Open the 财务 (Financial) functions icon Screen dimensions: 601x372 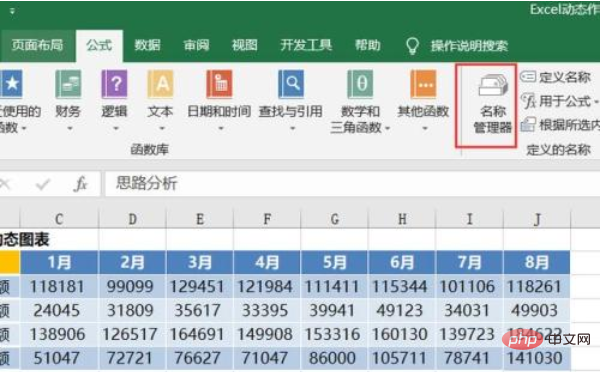[68, 84]
